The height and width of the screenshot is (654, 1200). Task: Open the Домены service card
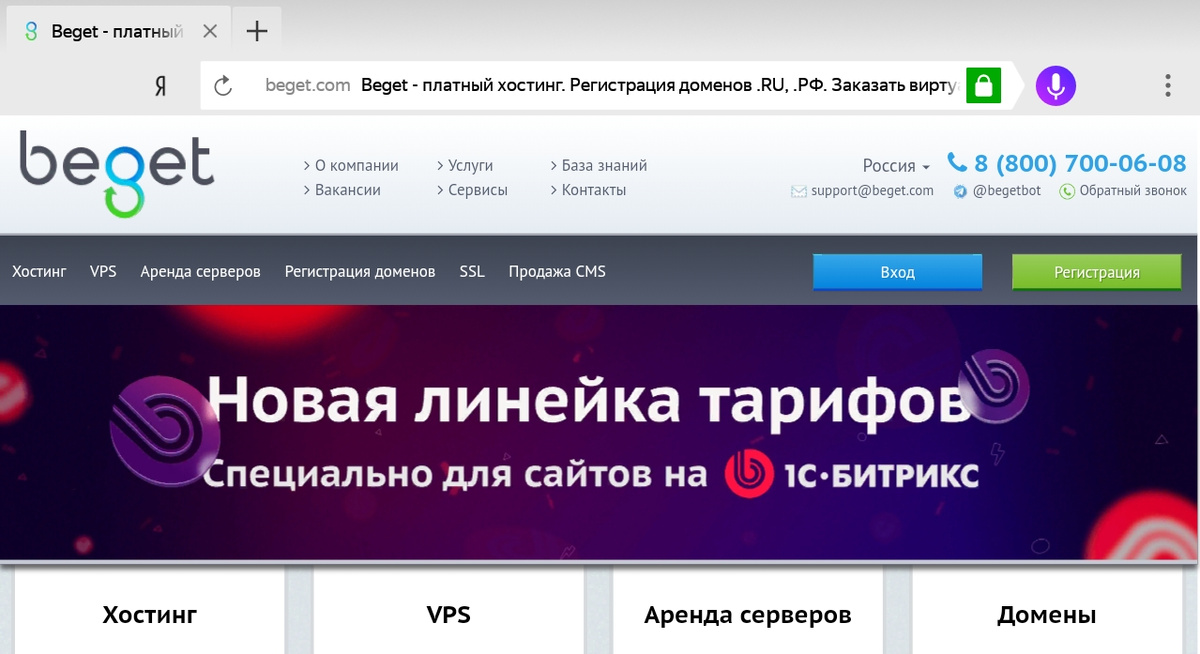click(1047, 612)
